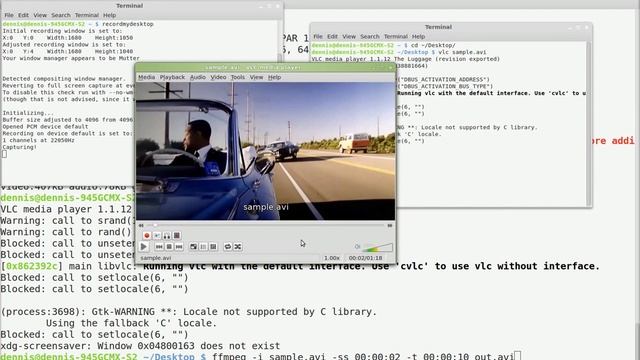The width and height of the screenshot is (640, 360).
Task: Click 'xdg-screensaver: Window 0x04800163 does not exist' line
Action: pos(140,346)
